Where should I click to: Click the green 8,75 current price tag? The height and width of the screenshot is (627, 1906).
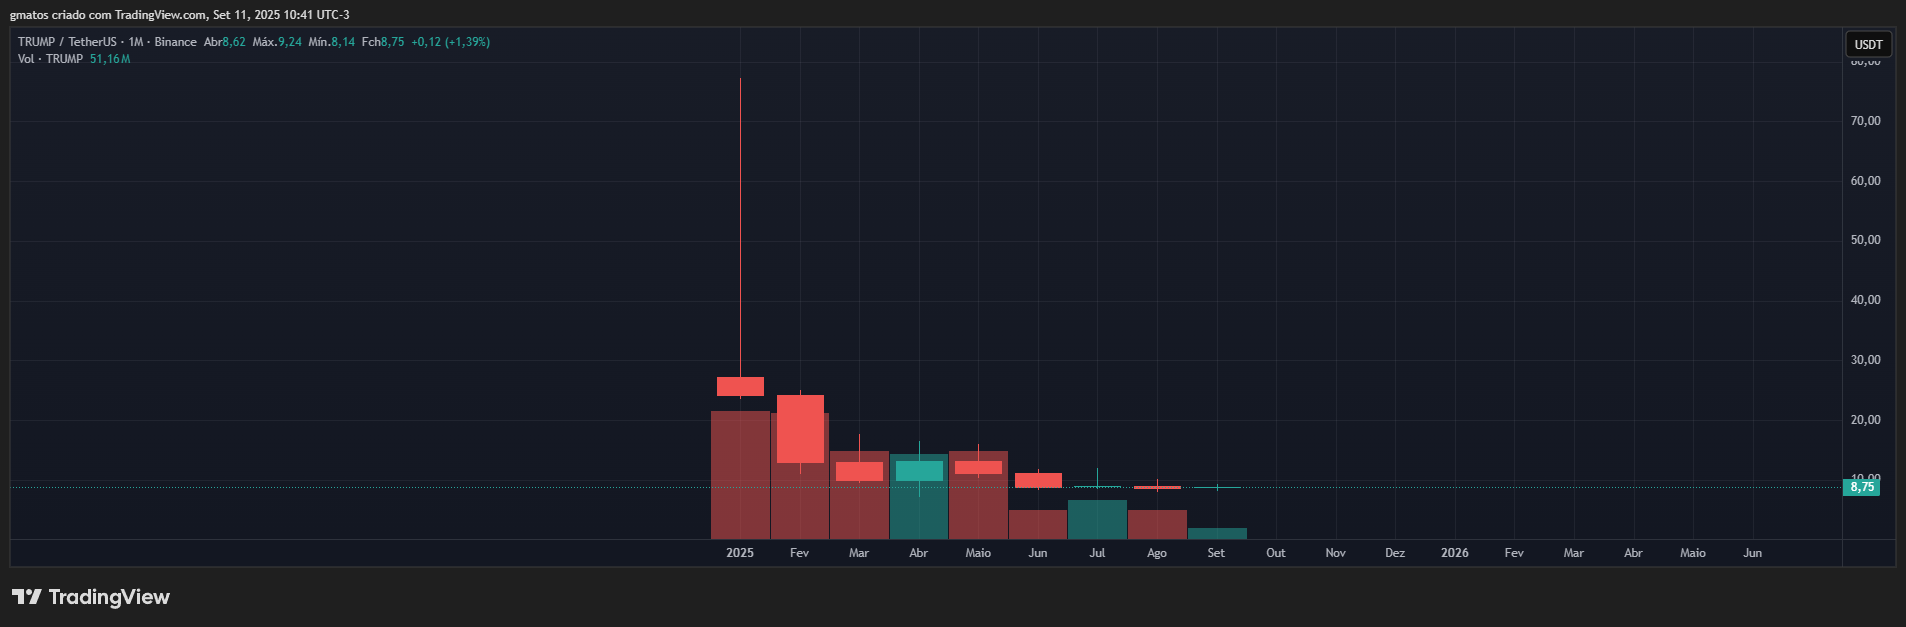[x=1861, y=487]
